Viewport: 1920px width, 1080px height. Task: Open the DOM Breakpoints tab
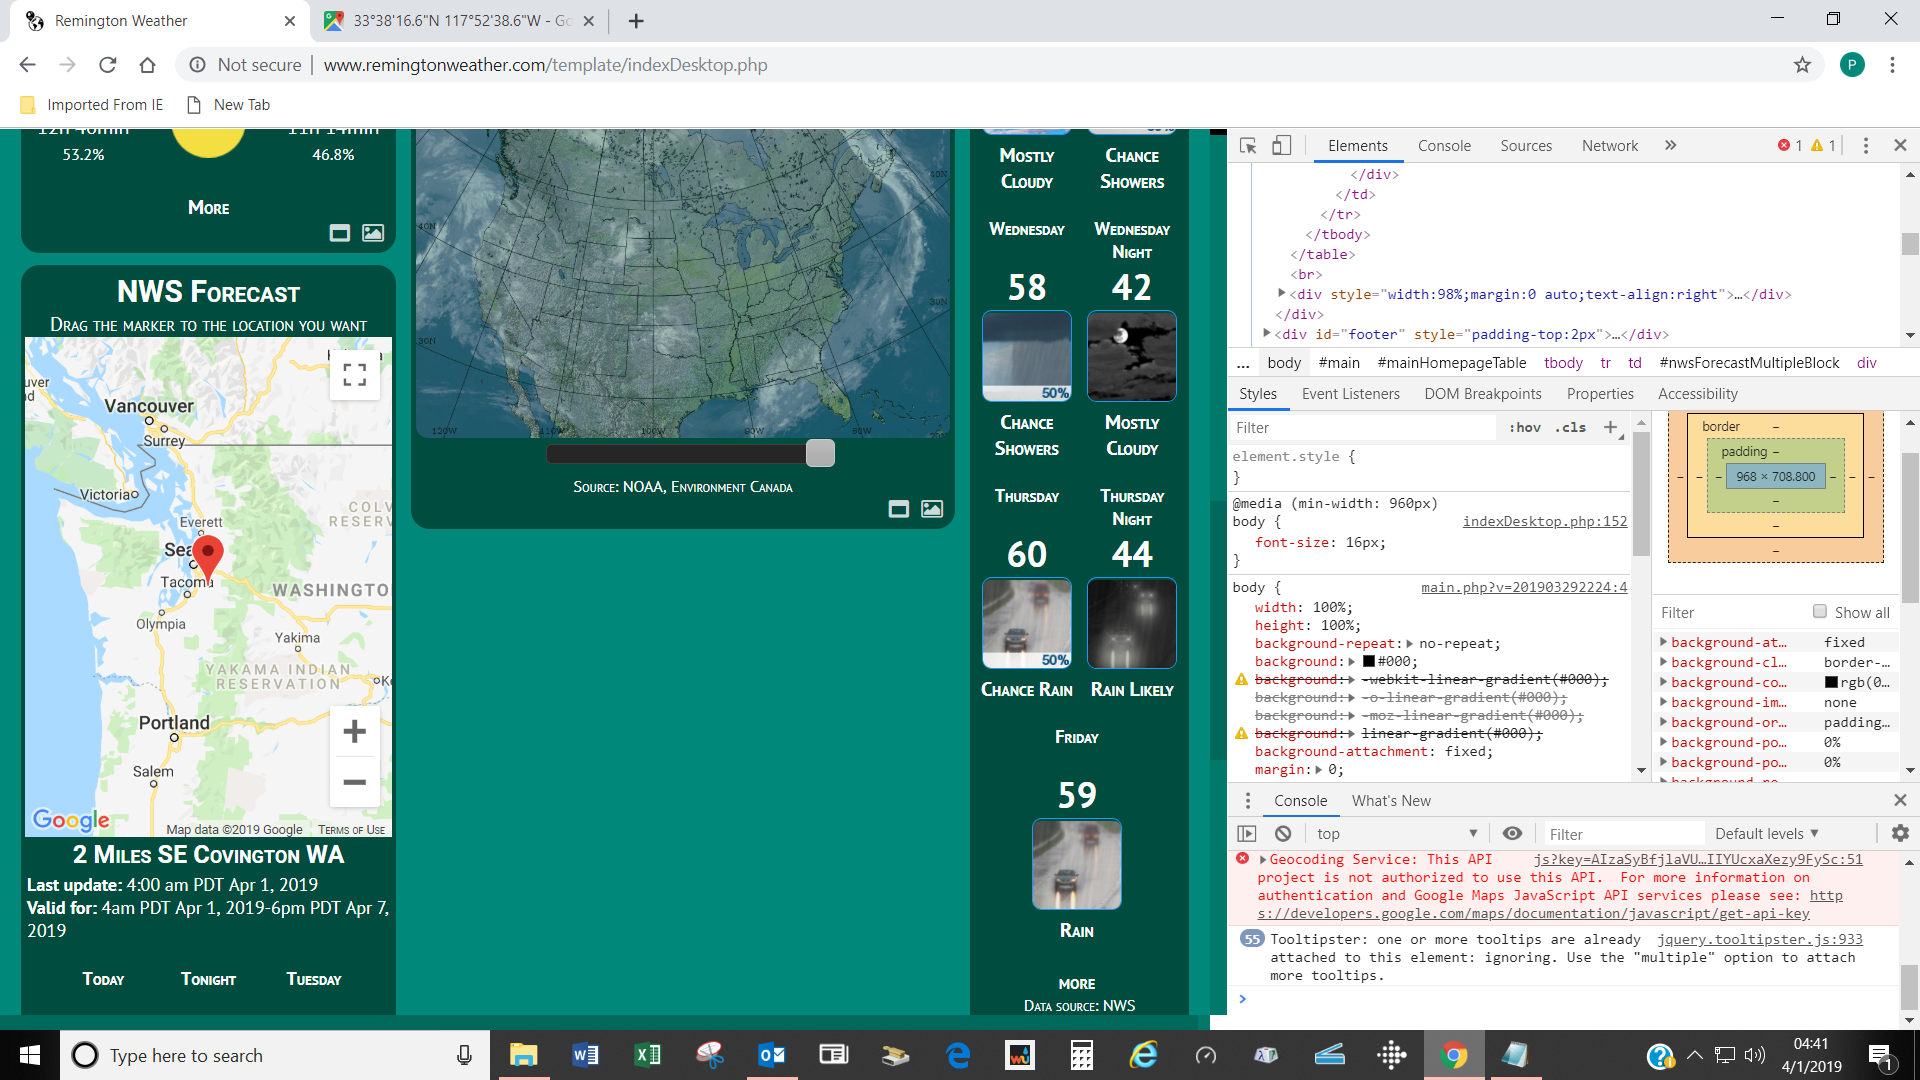[1483, 394]
